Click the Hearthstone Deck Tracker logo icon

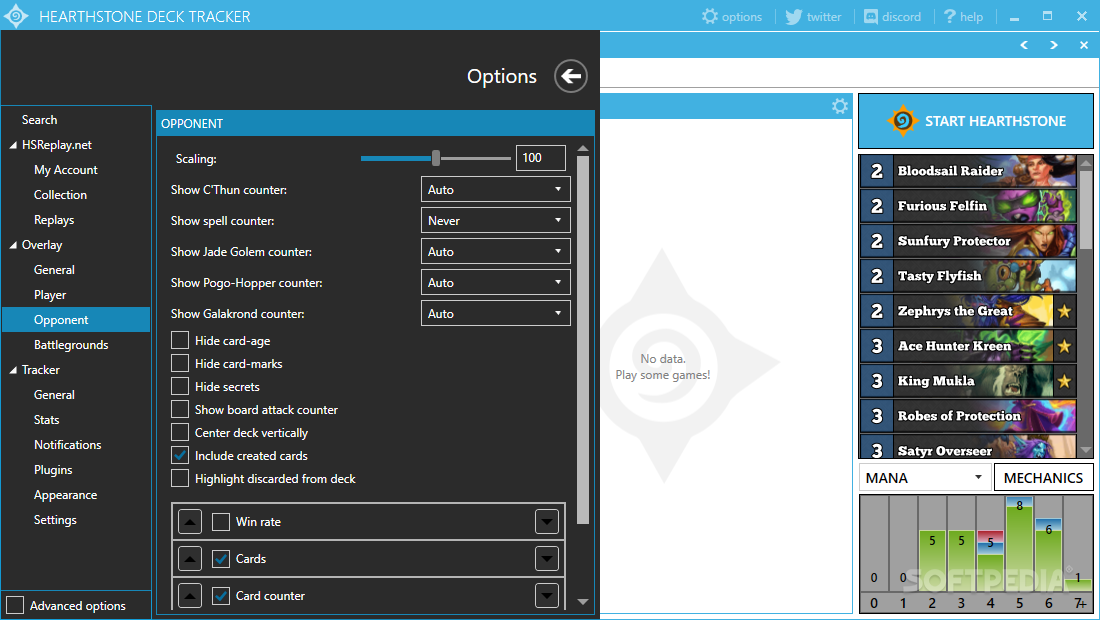(x=15, y=15)
